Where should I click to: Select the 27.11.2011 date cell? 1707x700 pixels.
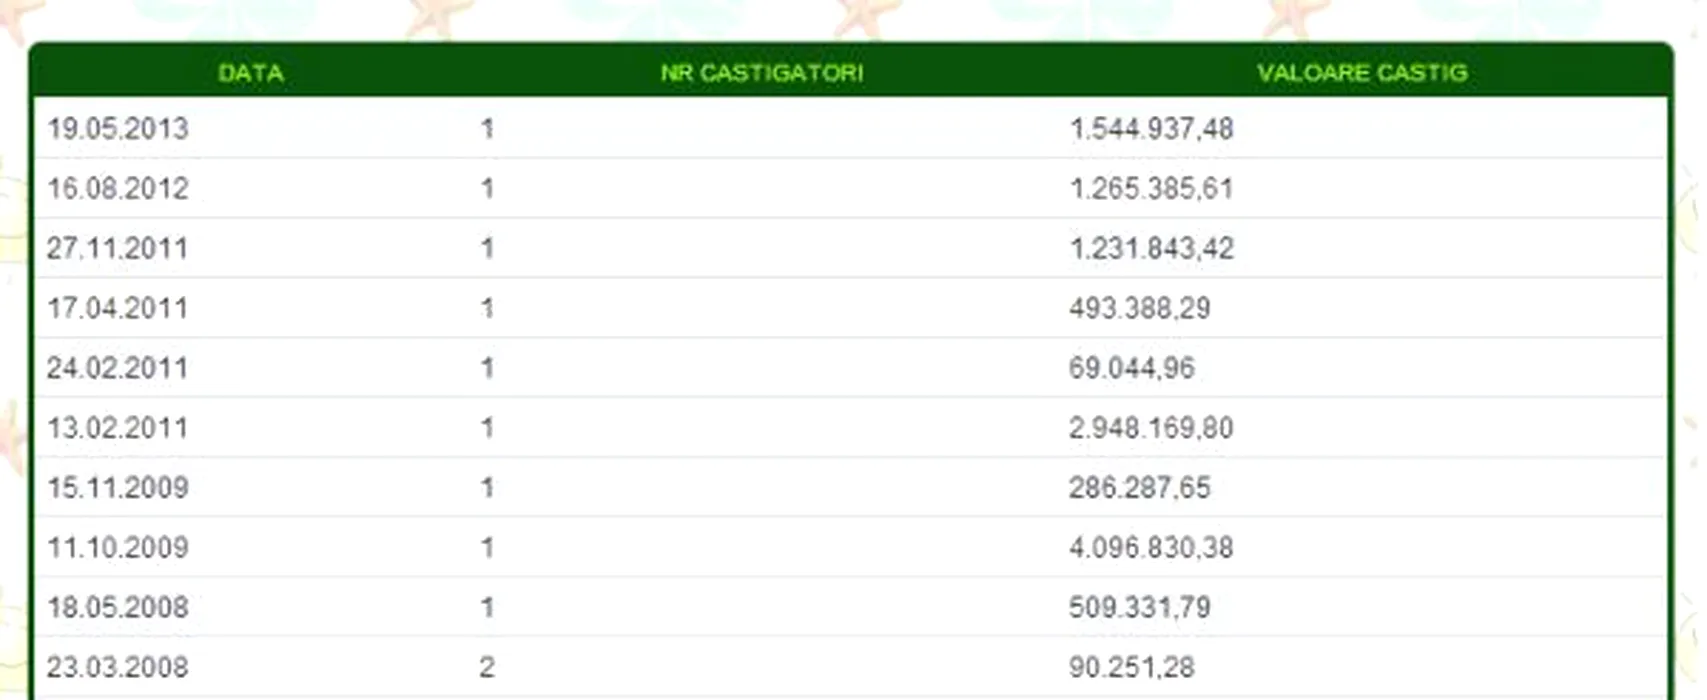click(x=118, y=249)
